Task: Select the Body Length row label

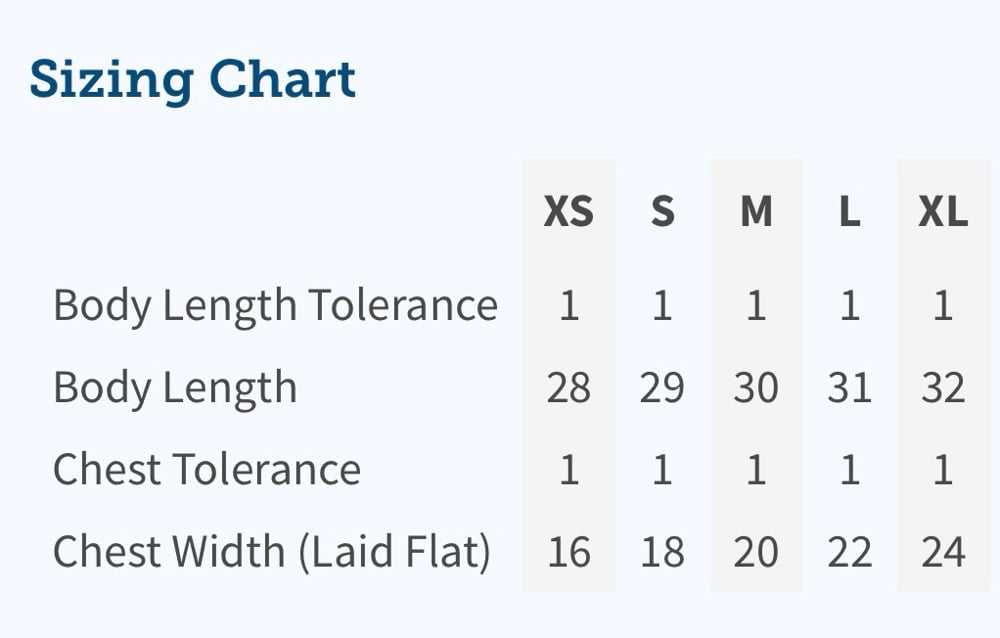Action: [175, 387]
